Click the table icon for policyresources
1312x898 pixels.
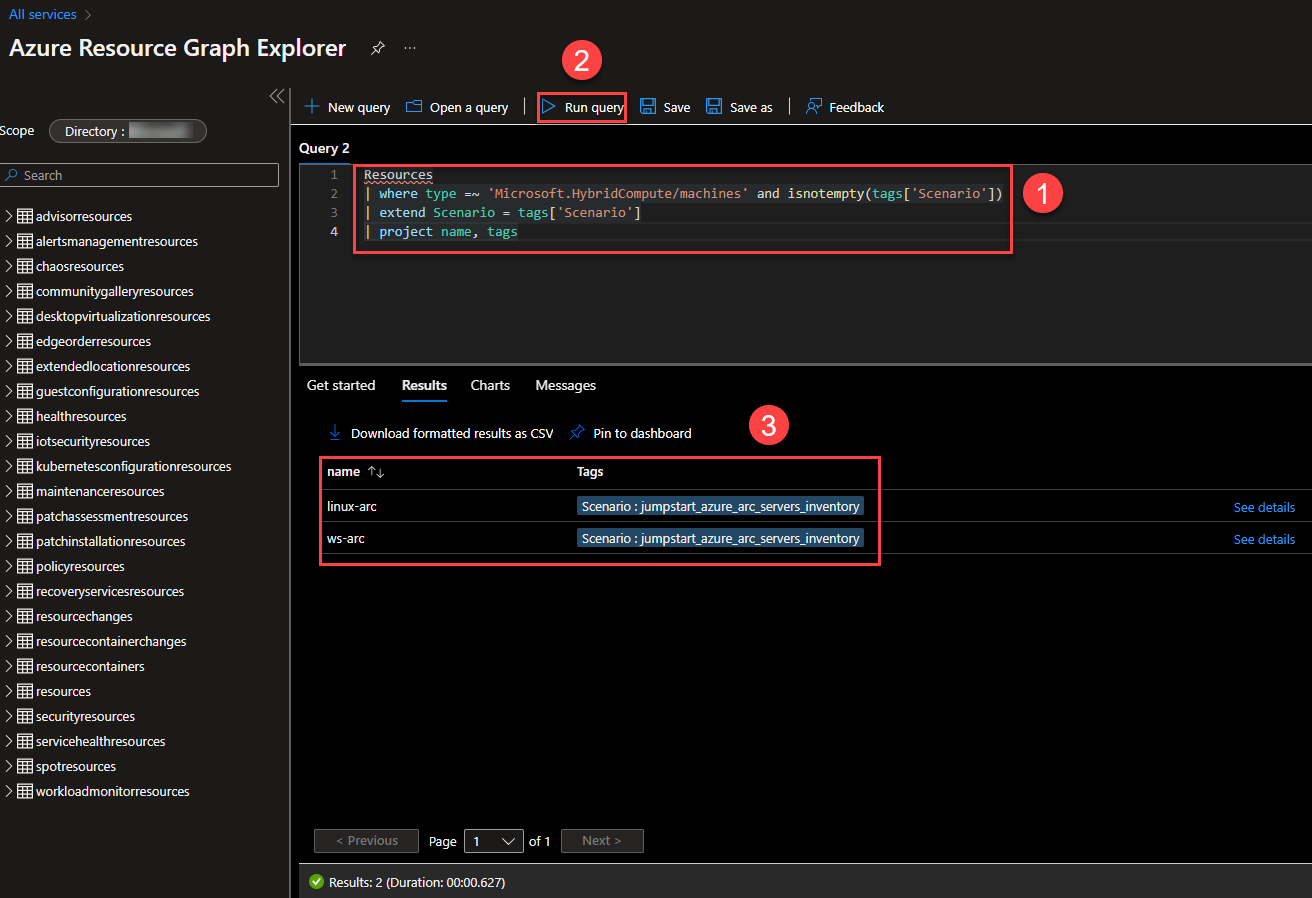(x=25, y=566)
